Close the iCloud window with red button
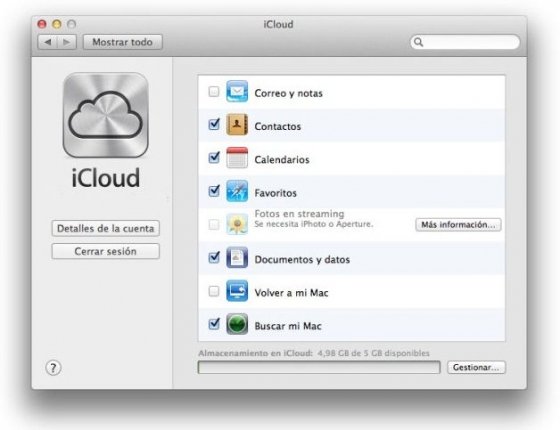560x430 pixels. pyautogui.click(x=42, y=24)
